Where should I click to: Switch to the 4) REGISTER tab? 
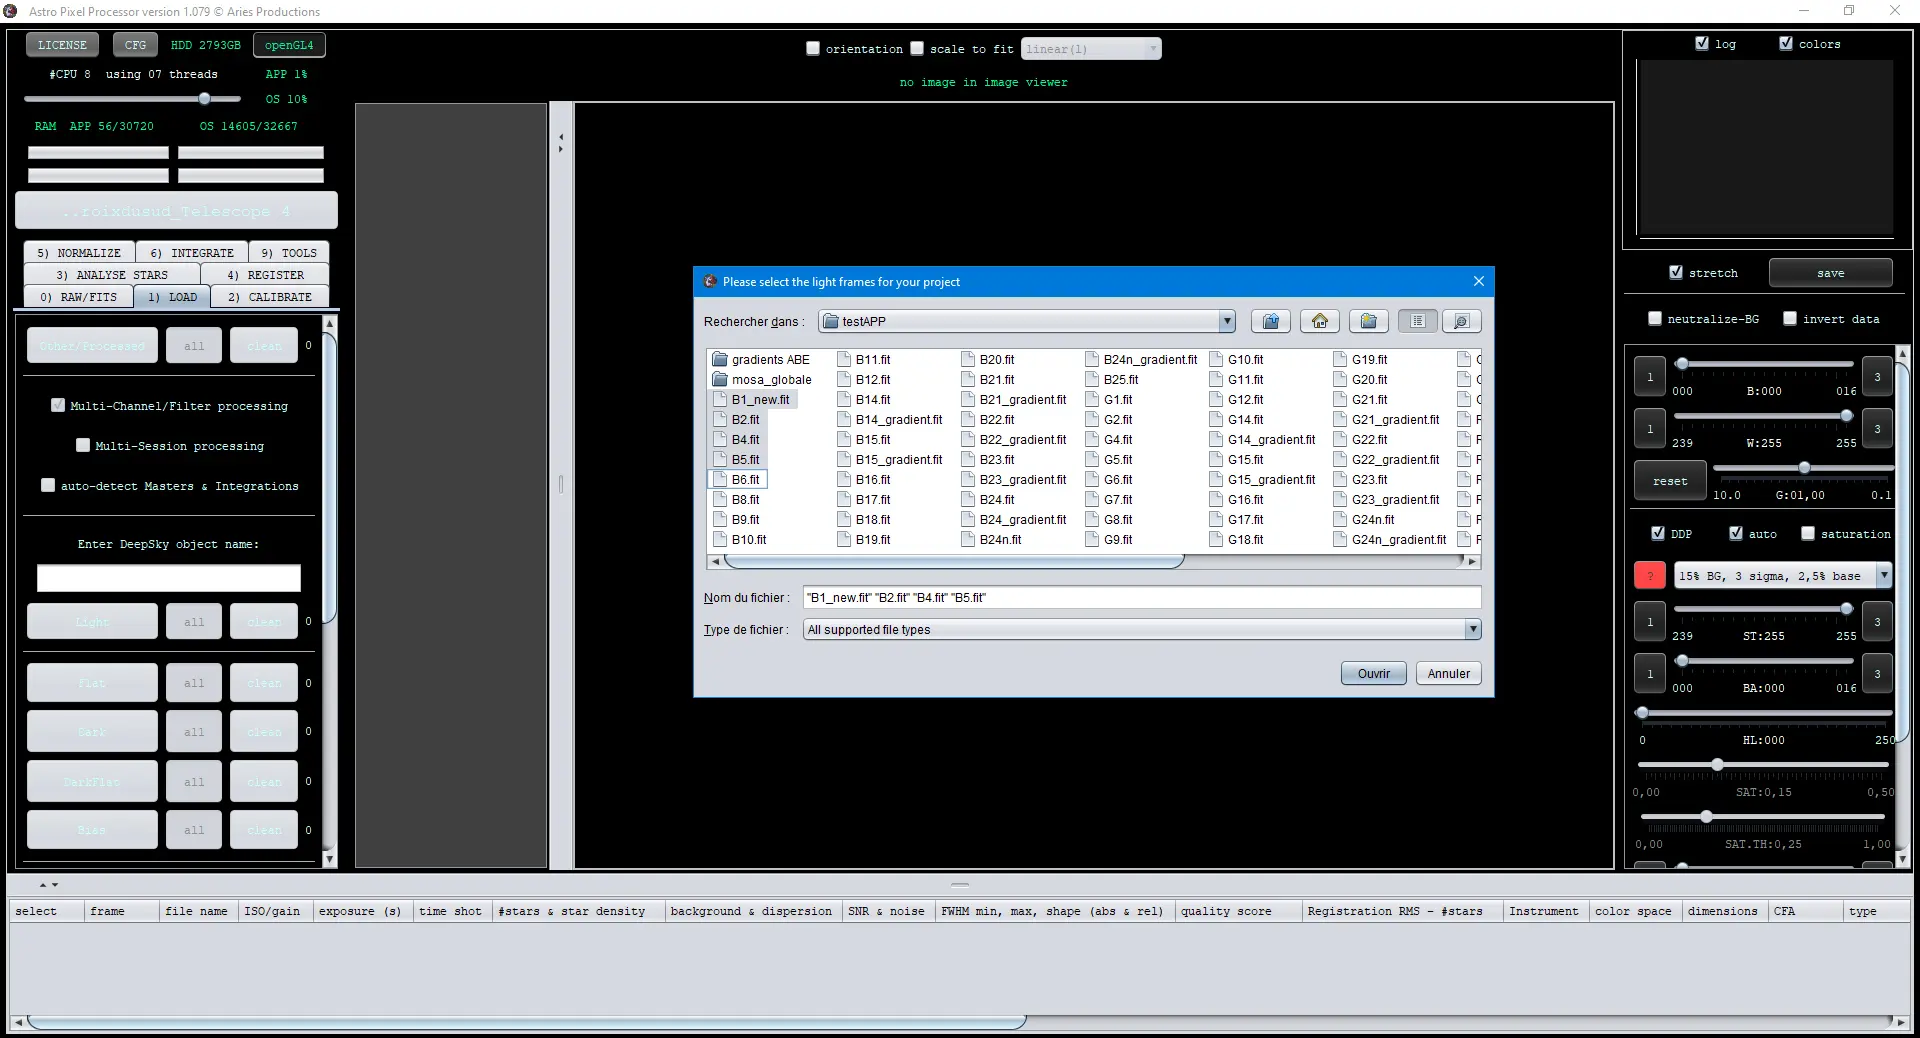point(265,275)
